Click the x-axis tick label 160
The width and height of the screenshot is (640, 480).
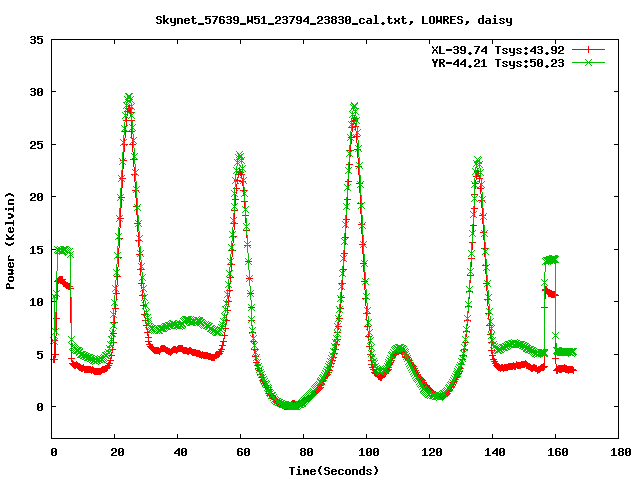pyautogui.click(x=558, y=452)
